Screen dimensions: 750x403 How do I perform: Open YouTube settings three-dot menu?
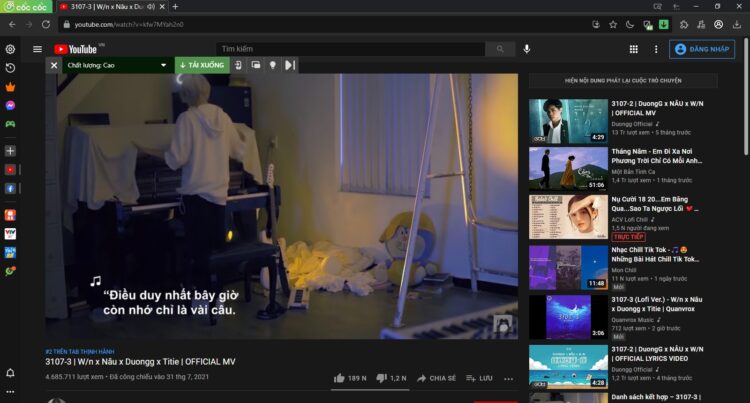point(654,48)
